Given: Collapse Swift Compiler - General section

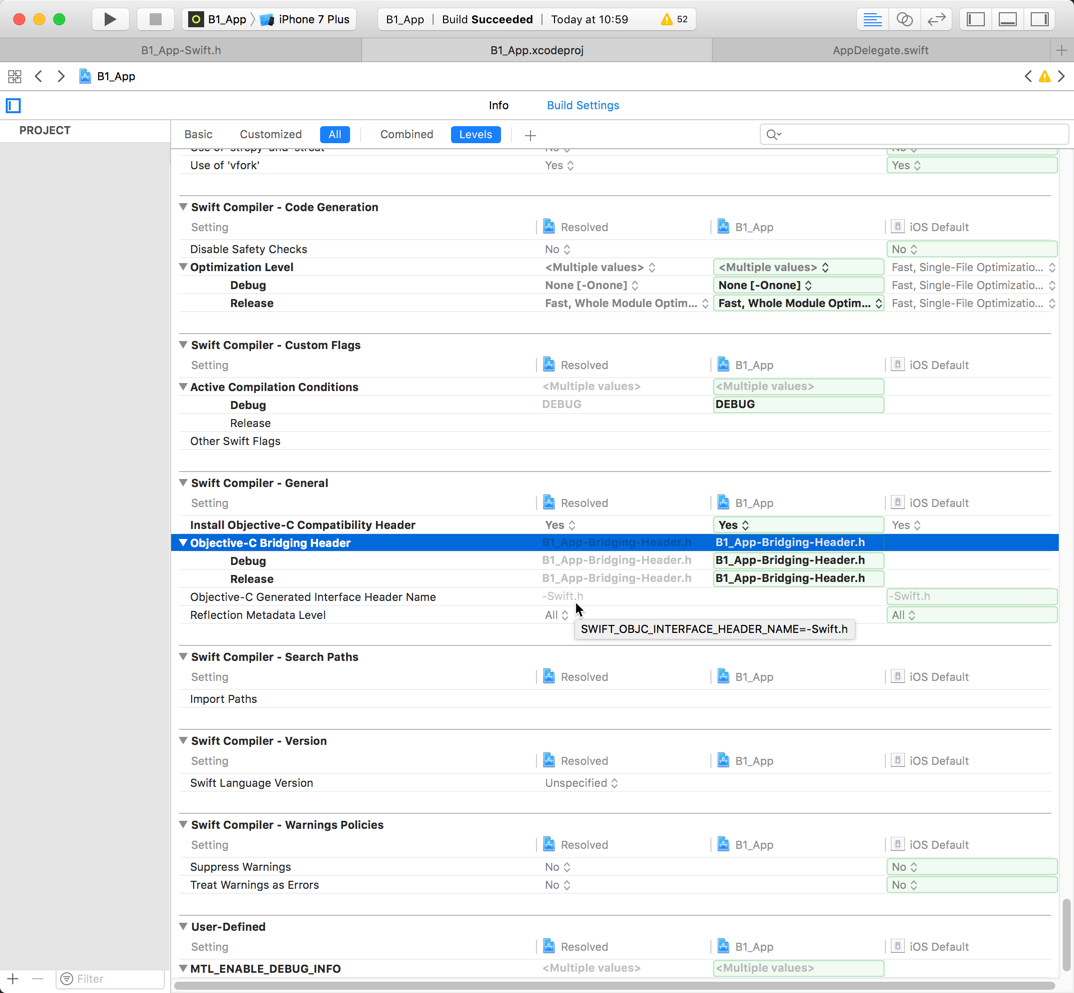Looking at the screenshot, I should coord(183,482).
